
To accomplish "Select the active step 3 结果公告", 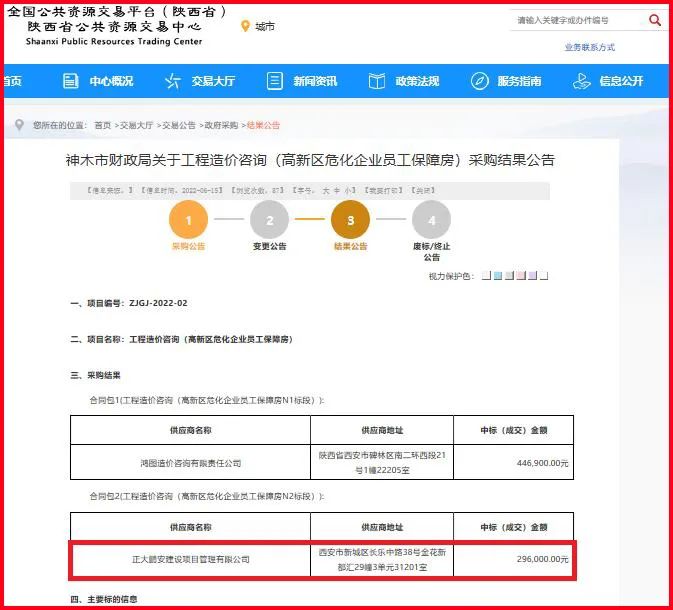I will click(x=350, y=219).
